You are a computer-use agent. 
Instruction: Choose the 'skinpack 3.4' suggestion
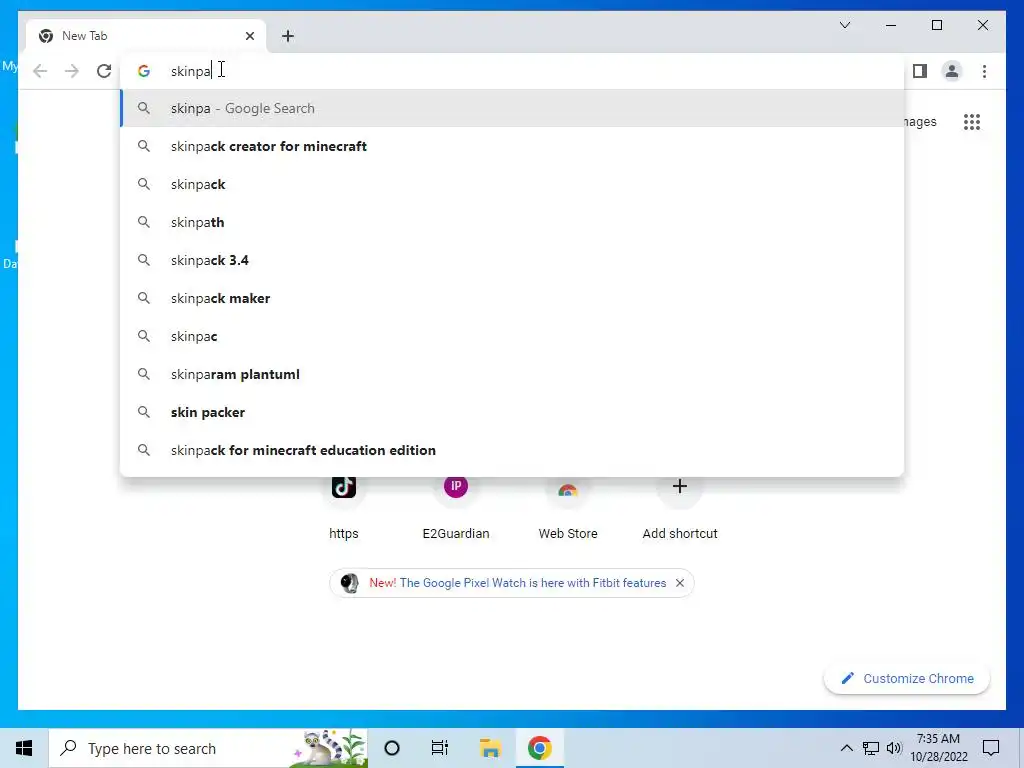pos(512,260)
